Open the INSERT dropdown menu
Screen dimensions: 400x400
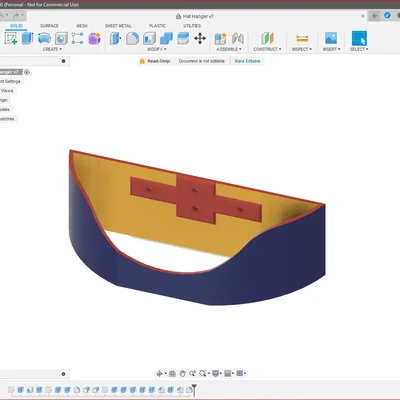[x=331, y=49]
